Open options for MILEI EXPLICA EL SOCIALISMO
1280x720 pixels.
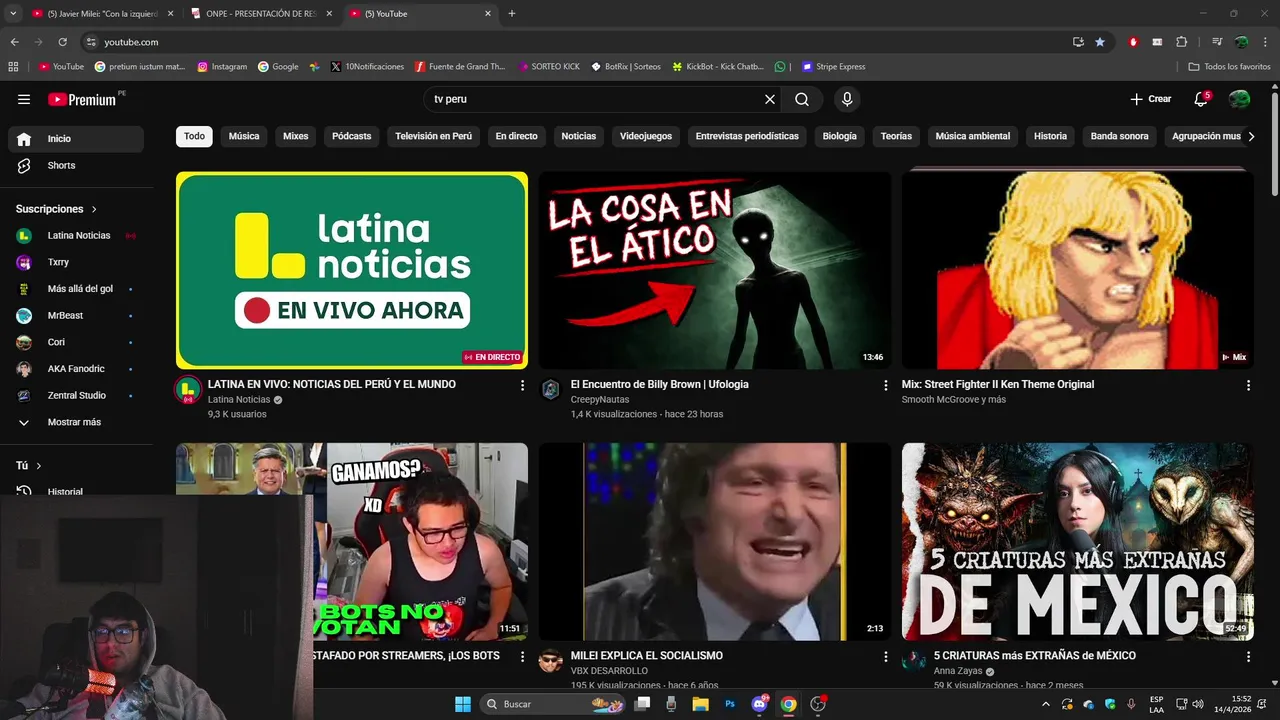(885, 657)
